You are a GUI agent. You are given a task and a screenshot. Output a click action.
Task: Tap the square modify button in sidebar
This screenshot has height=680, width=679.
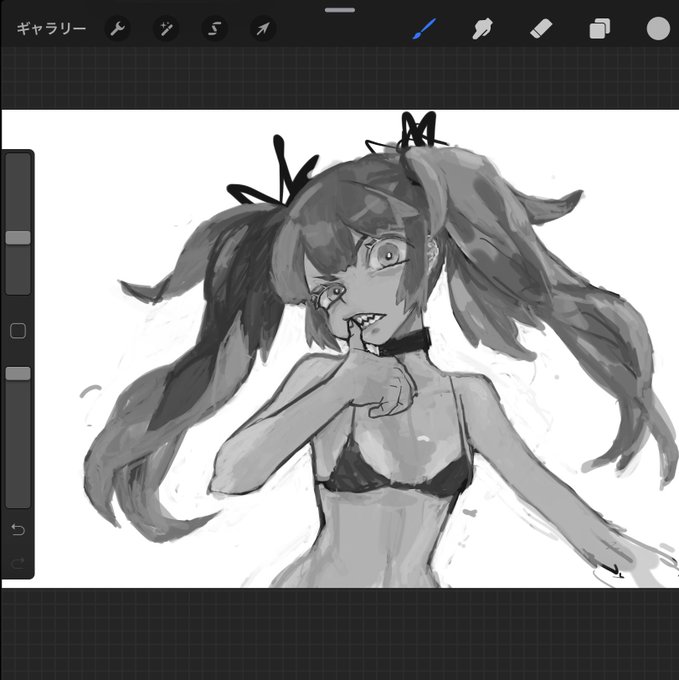18,331
